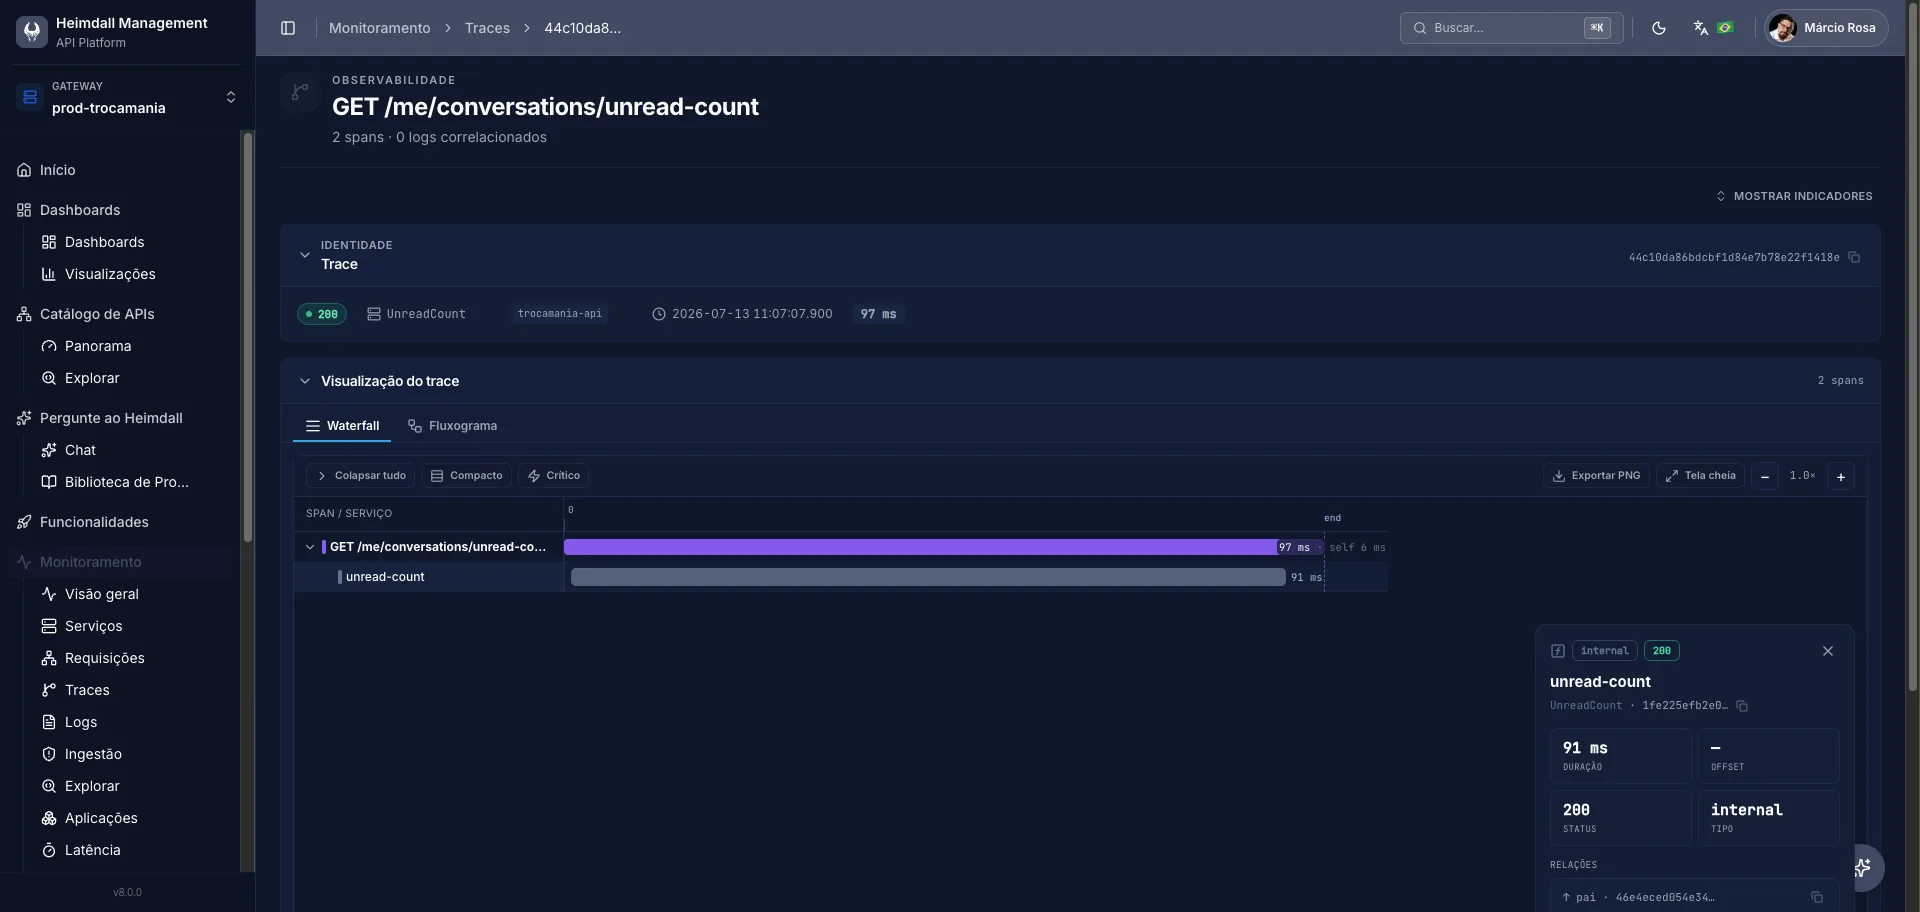
Task: Open language selector with Brazil flag
Action: [x=1713, y=28]
